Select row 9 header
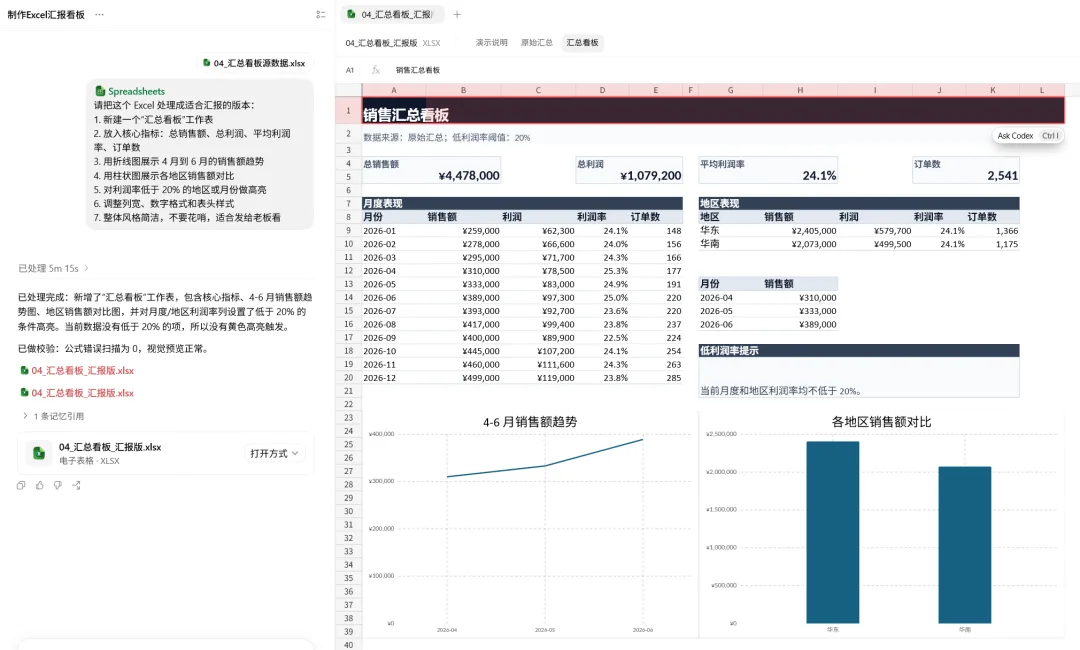 click(349, 231)
